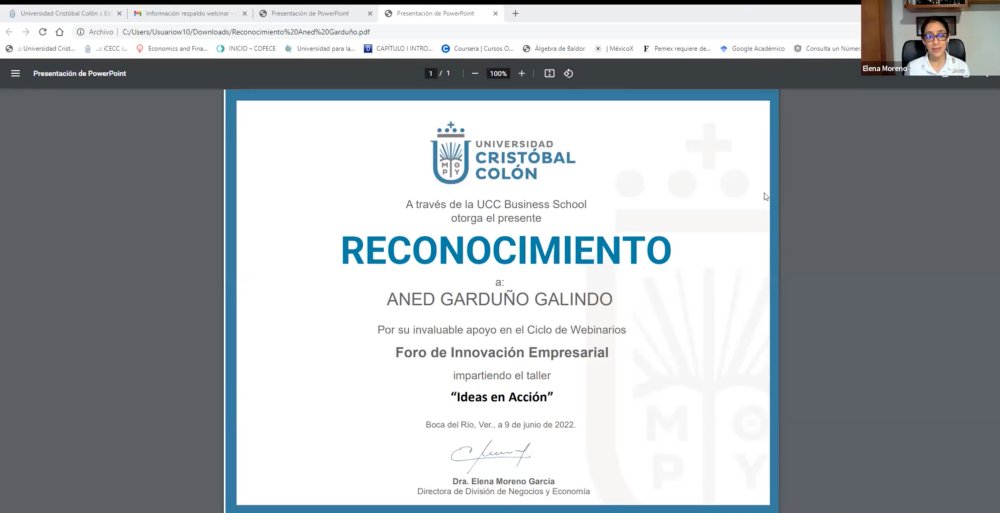Click the PDF page number field
Viewport: 1000px width, 513px height.
point(431,73)
